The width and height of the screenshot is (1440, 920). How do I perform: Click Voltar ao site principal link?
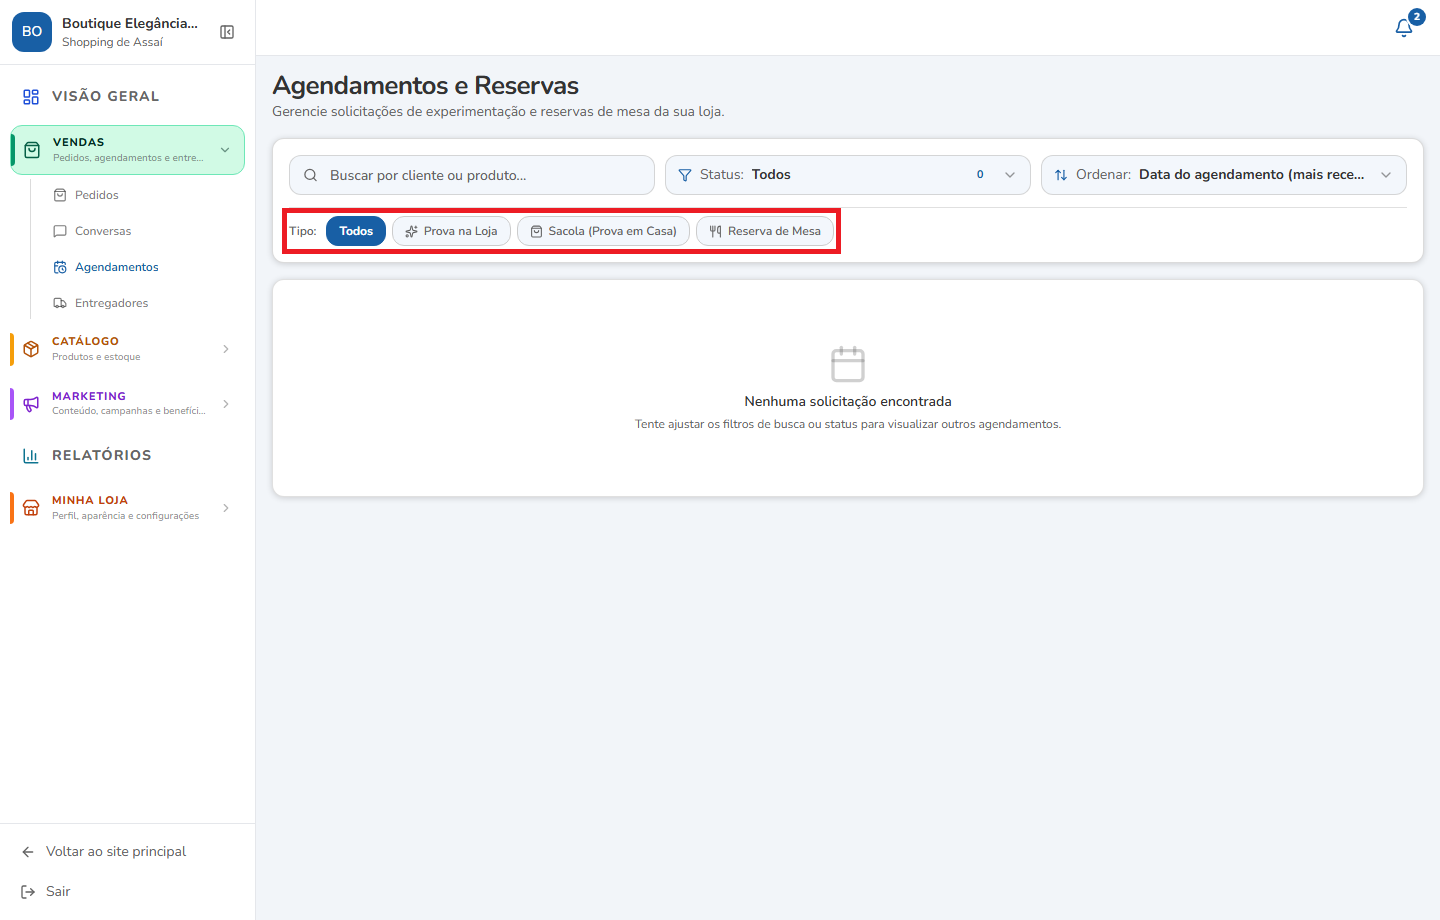click(x=116, y=852)
